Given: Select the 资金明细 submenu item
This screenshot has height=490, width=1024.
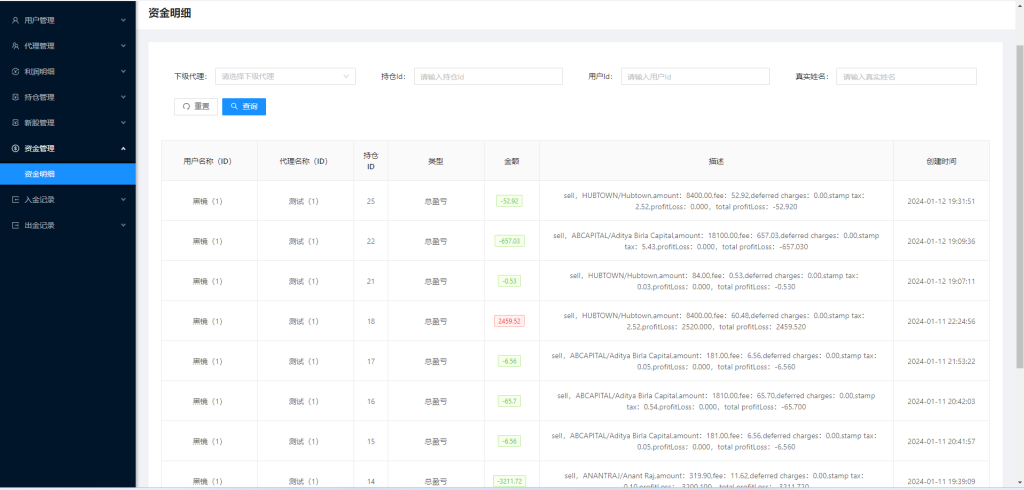Looking at the screenshot, I should (40, 174).
